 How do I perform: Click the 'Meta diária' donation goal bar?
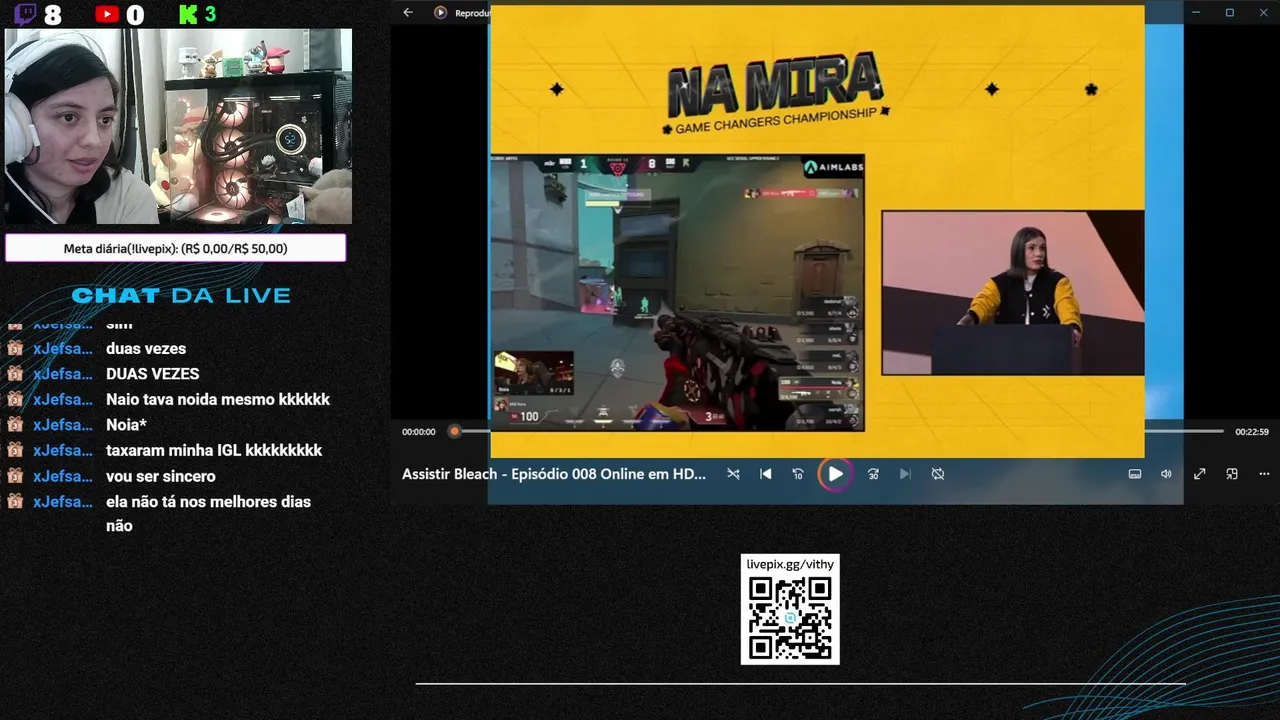pyautogui.click(x=176, y=248)
